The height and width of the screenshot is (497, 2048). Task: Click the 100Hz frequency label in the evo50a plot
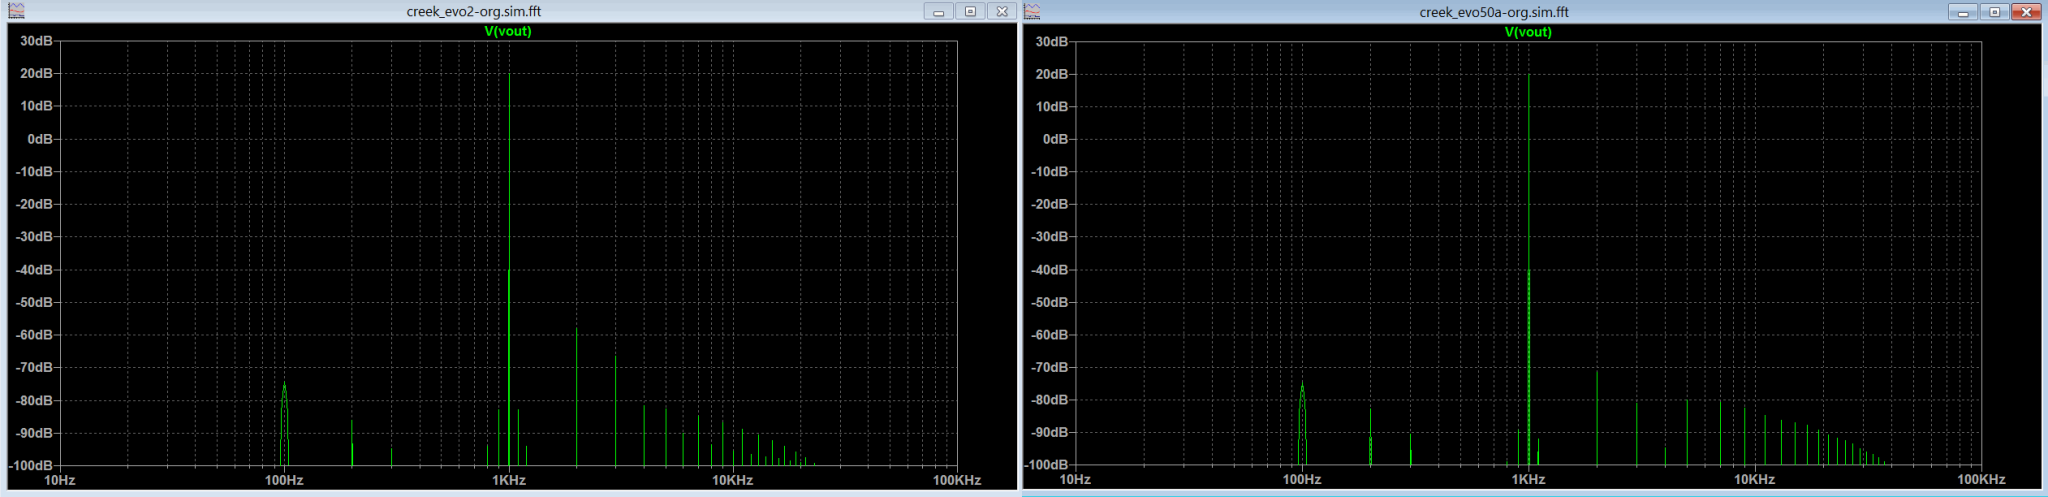click(x=1302, y=479)
